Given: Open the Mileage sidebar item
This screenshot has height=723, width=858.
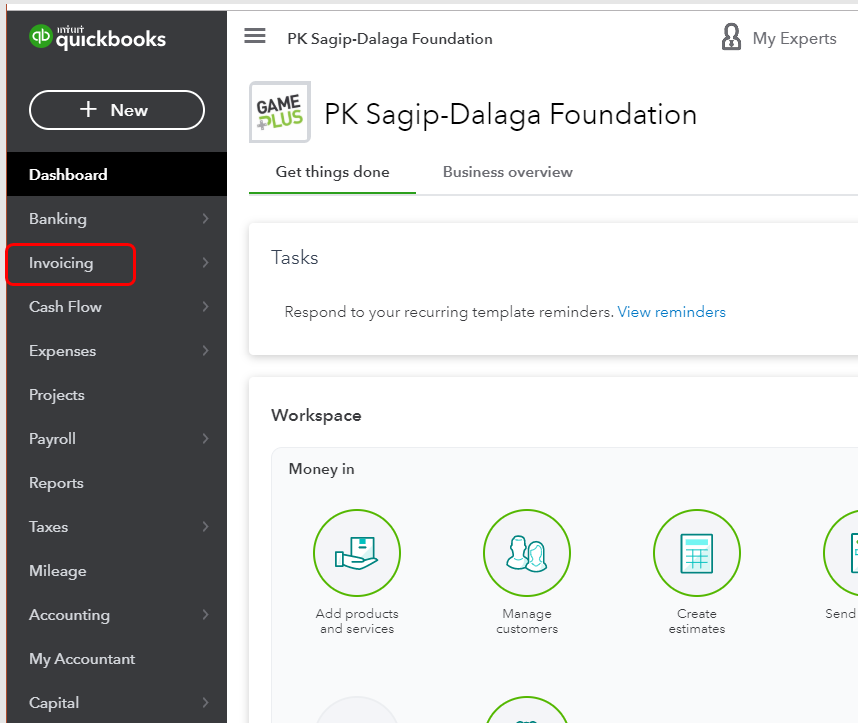Looking at the screenshot, I should [x=58, y=571].
